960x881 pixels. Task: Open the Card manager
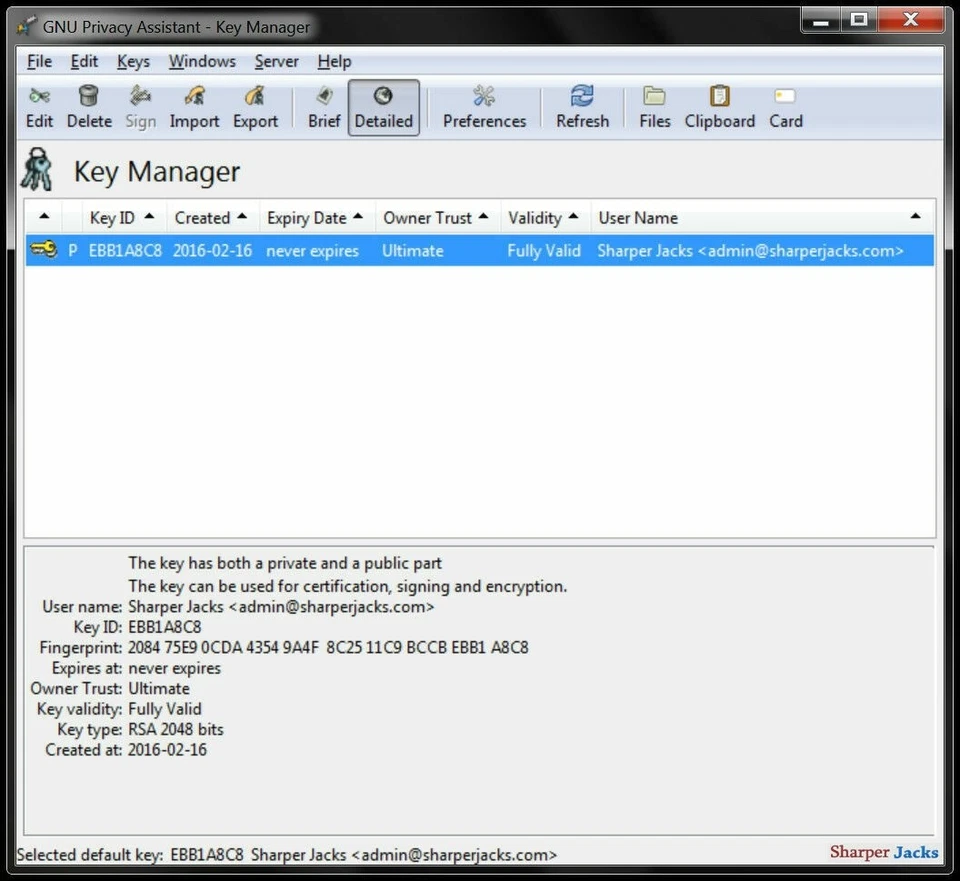pos(785,105)
